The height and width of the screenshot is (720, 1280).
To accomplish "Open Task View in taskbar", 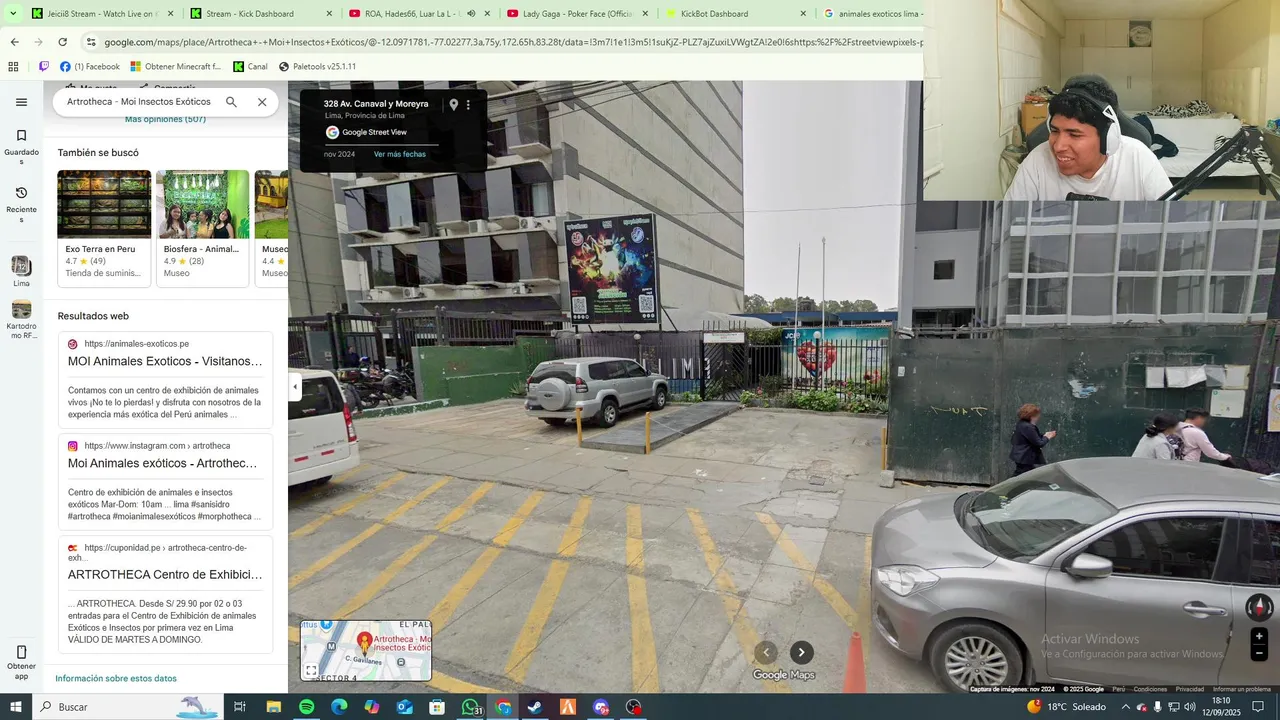I will (240, 707).
